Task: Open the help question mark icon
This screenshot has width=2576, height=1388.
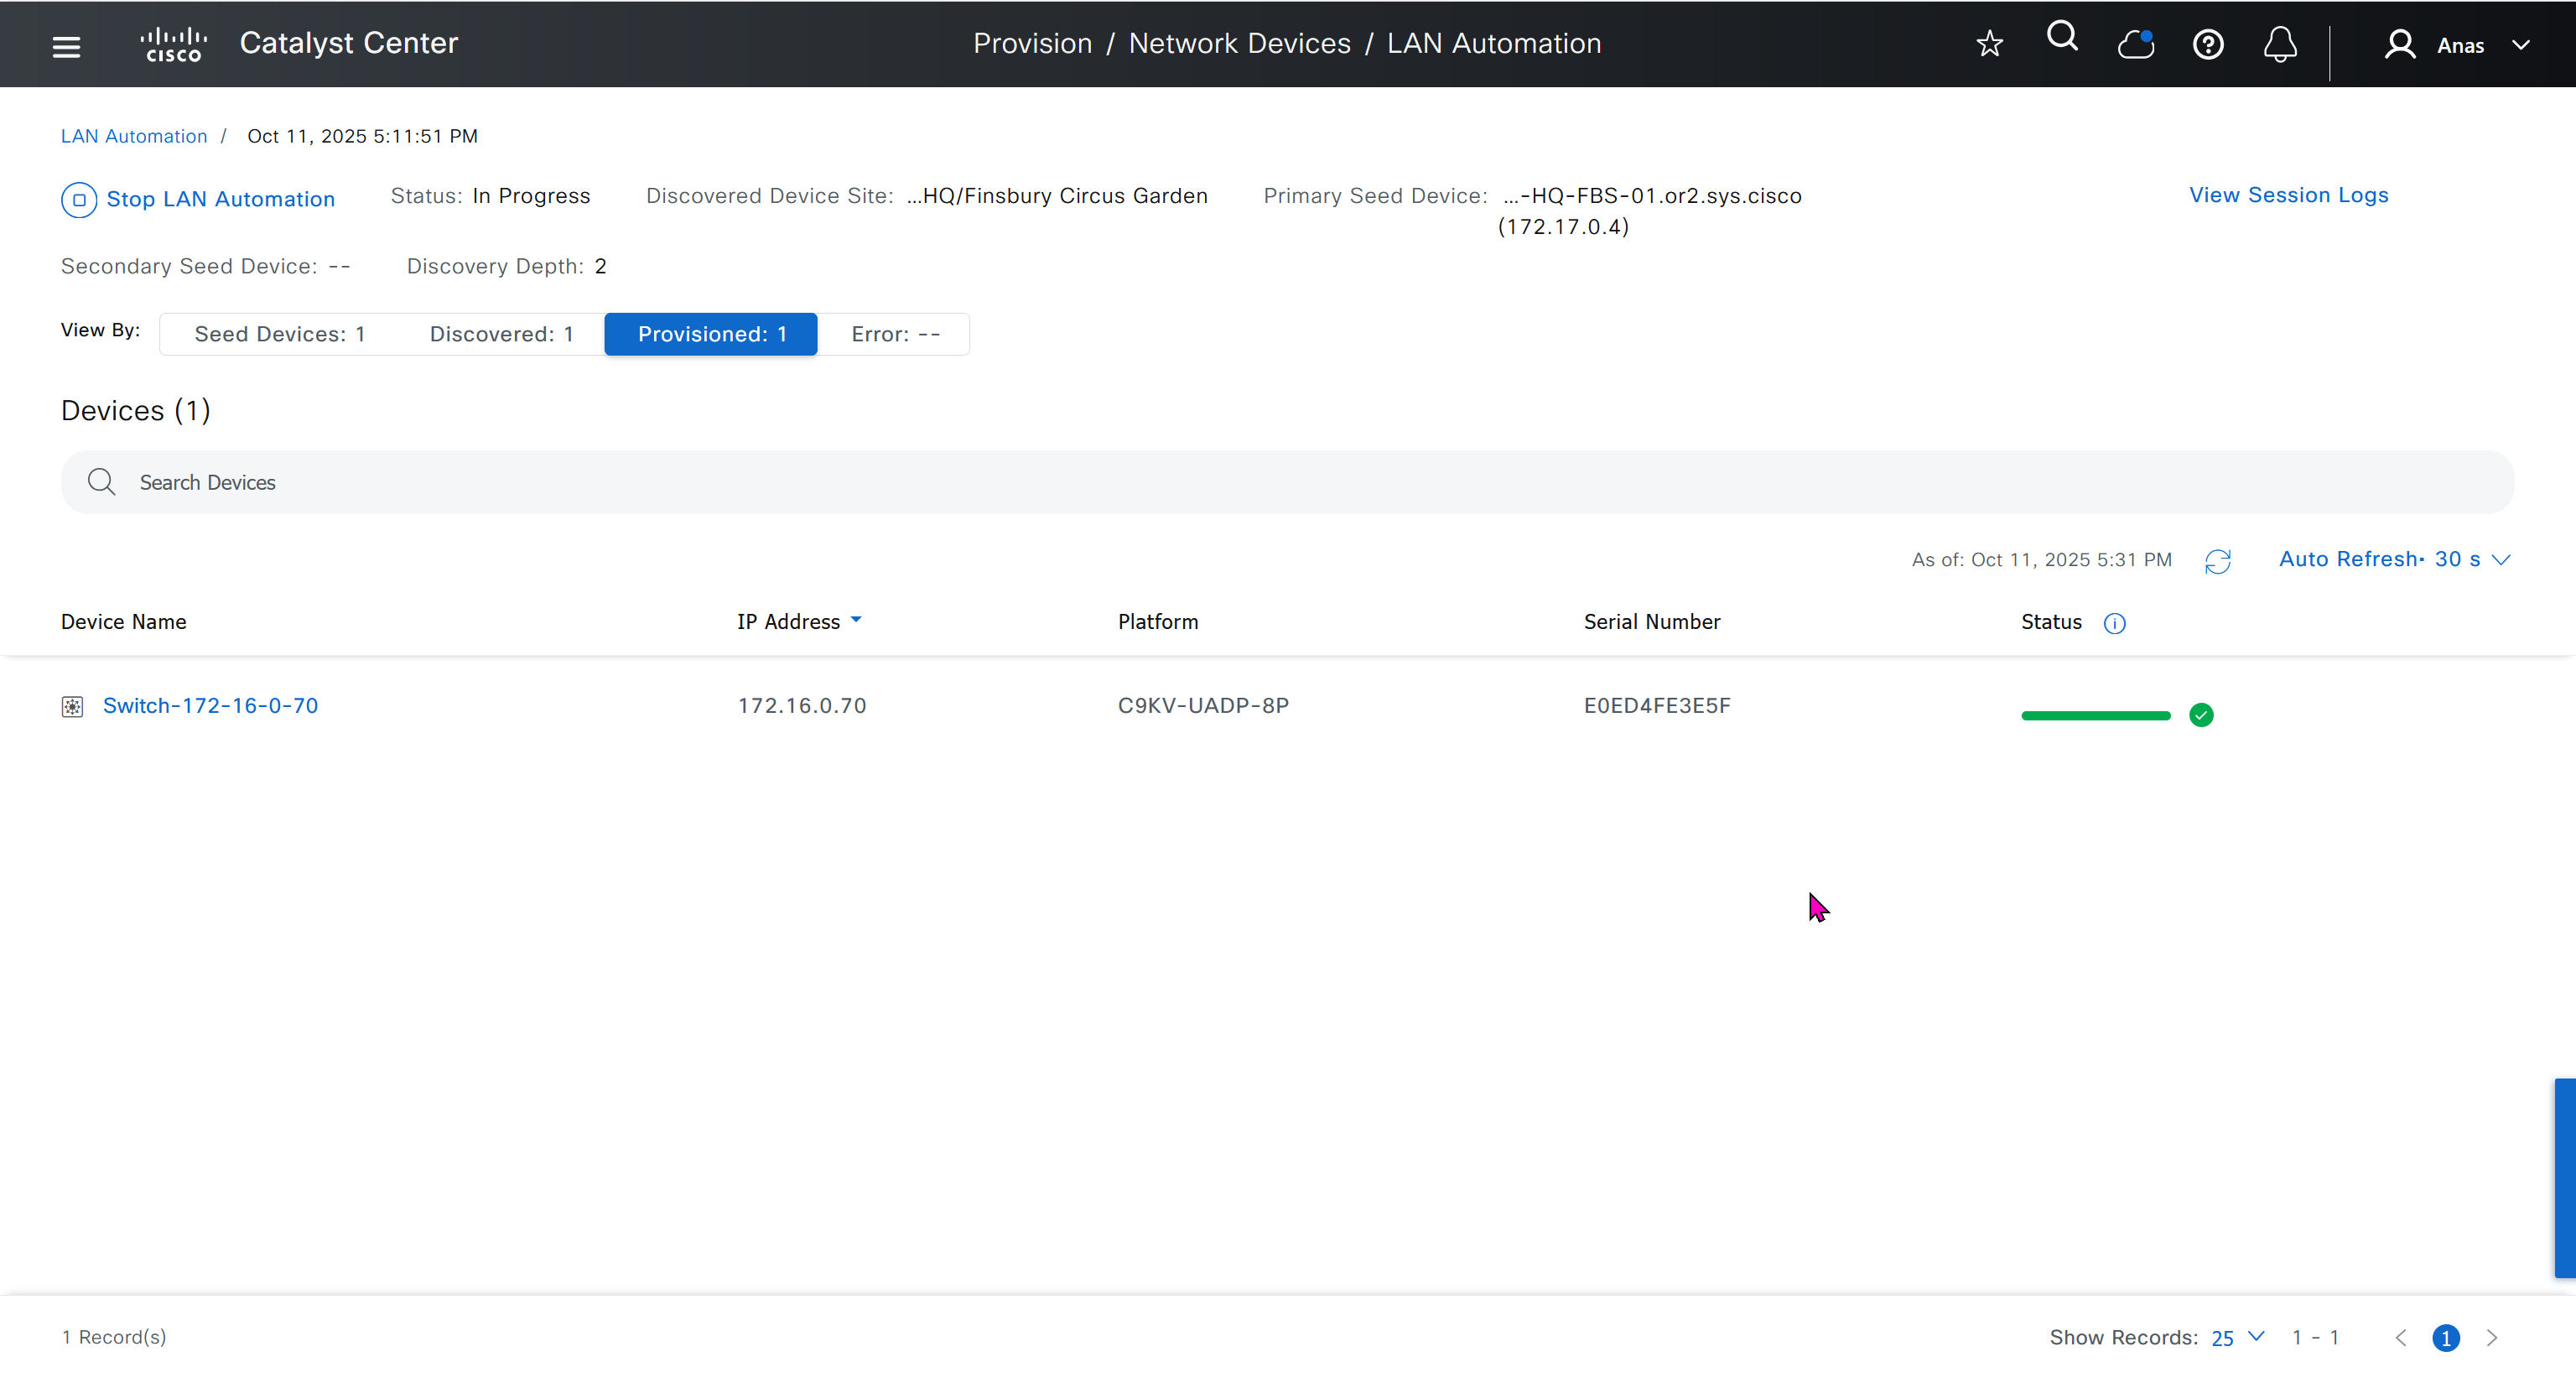Action: coord(2208,45)
